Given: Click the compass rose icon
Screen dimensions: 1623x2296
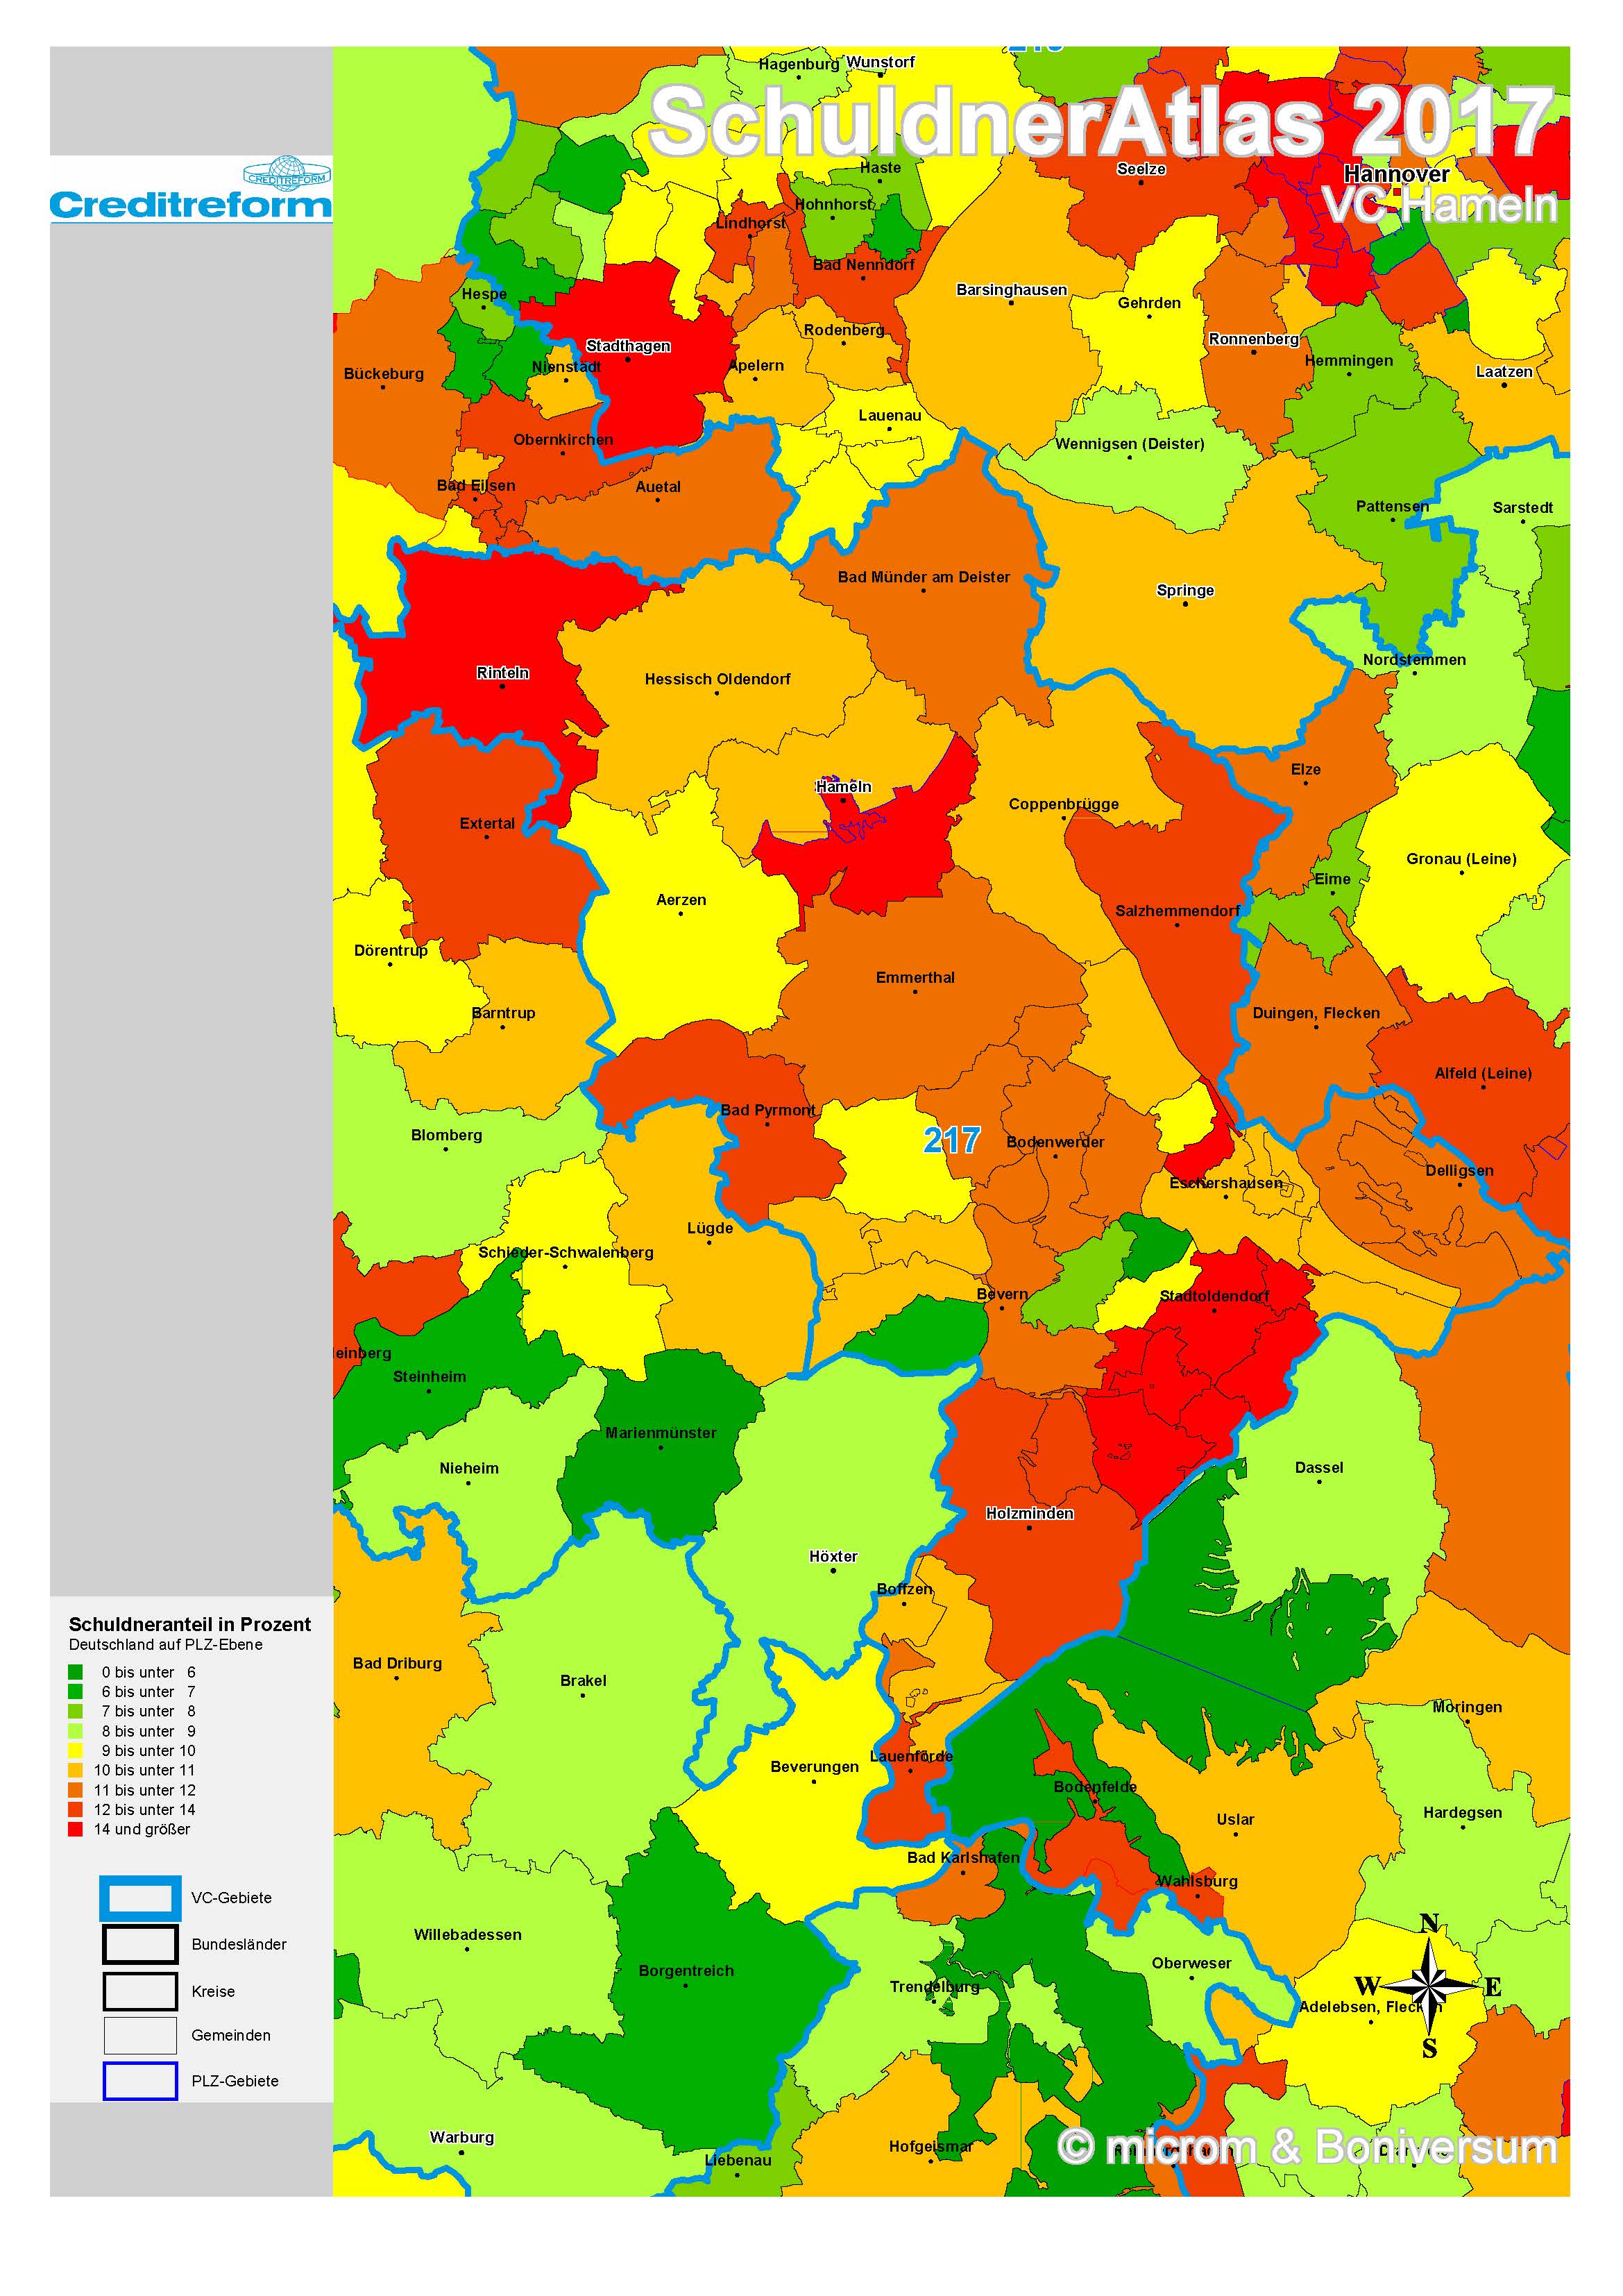Looking at the screenshot, I should pos(1429,1986).
